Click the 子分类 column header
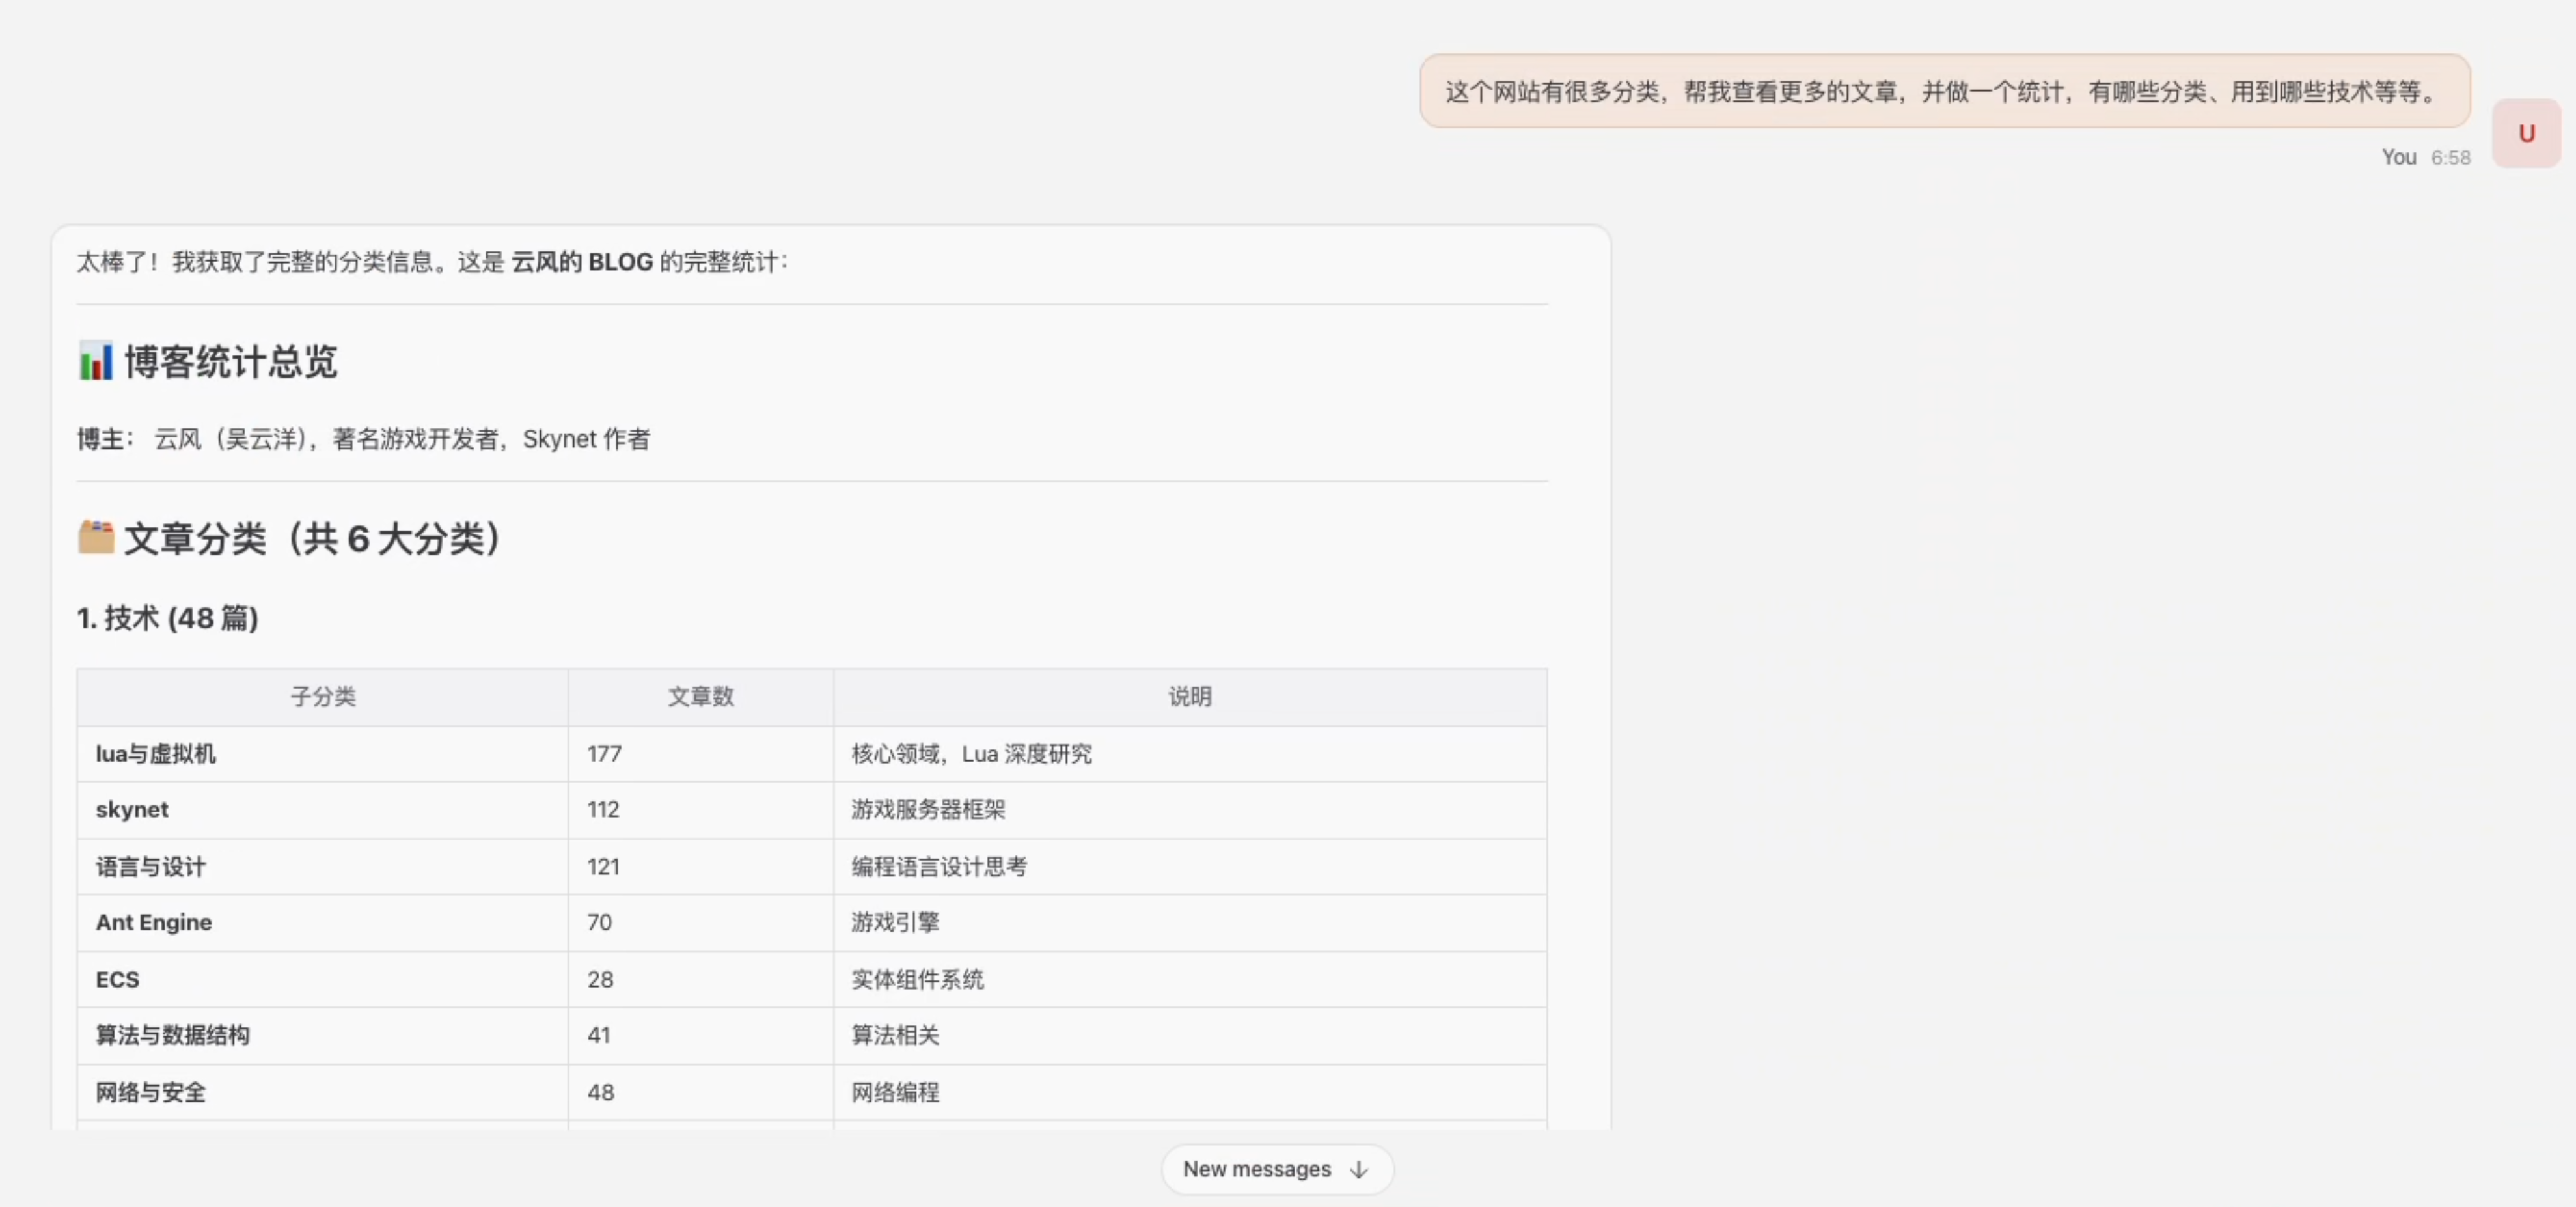The image size is (2576, 1207). click(322, 697)
